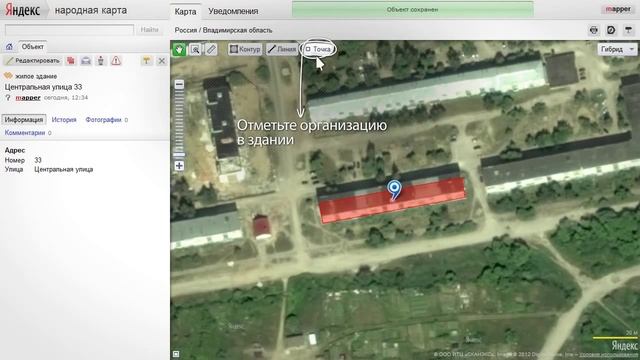The height and width of the screenshot is (360, 640).
Task: Click the question mark icon beside mapper
Action: 8,98
